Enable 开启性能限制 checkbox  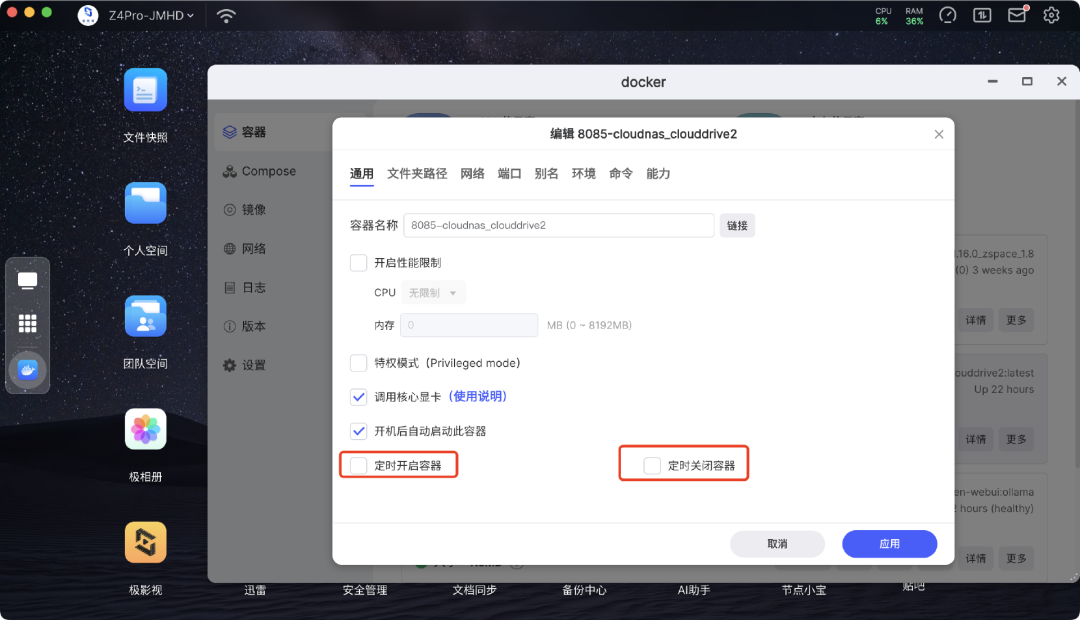[358, 262]
